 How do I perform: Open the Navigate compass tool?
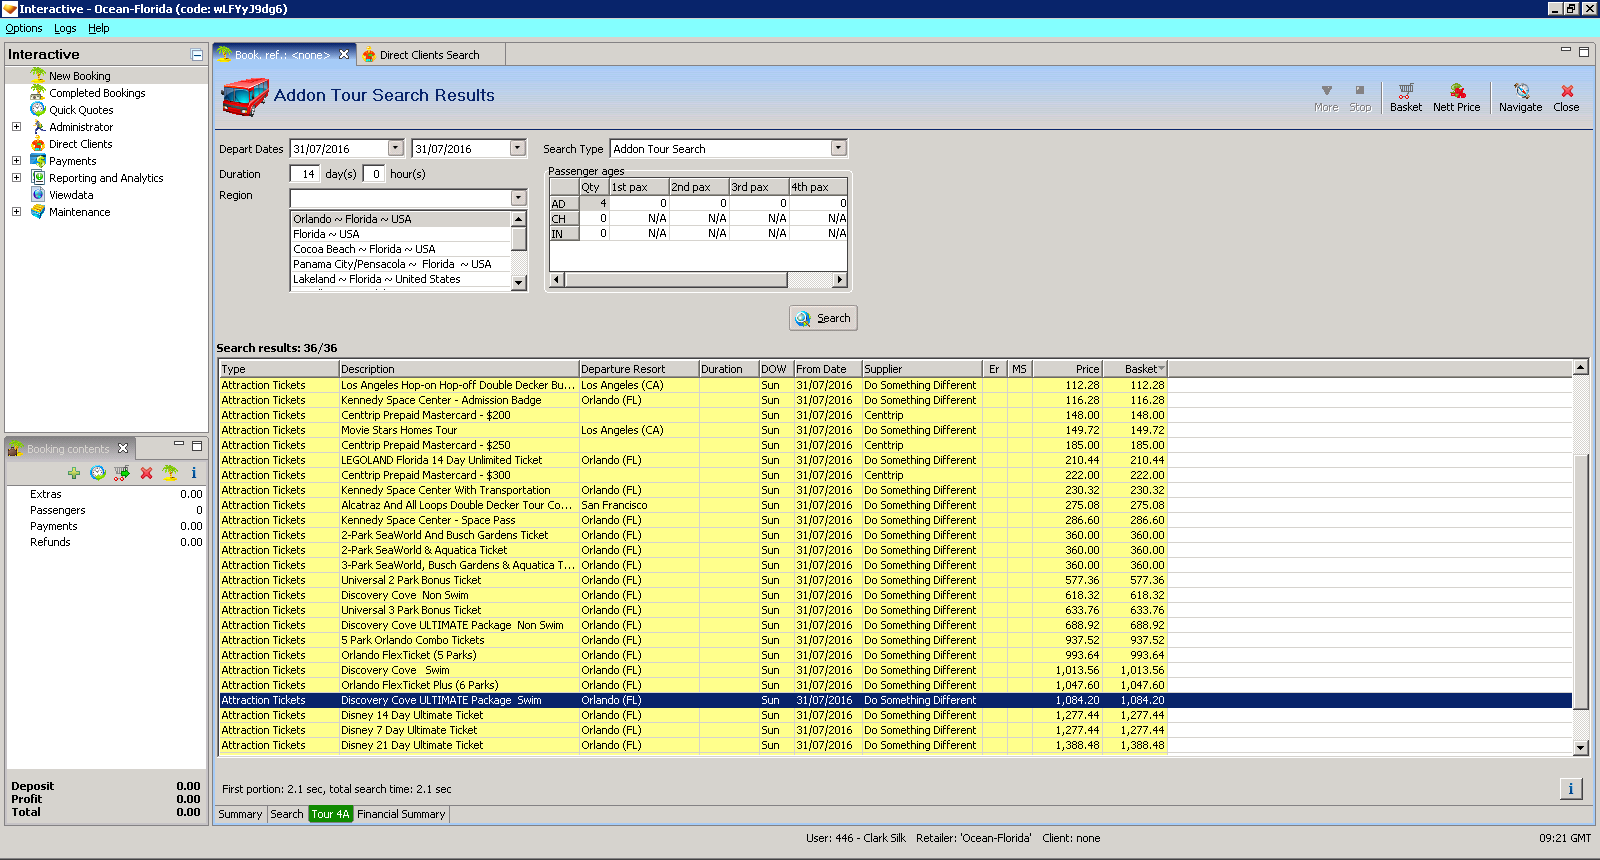pos(1520,97)
